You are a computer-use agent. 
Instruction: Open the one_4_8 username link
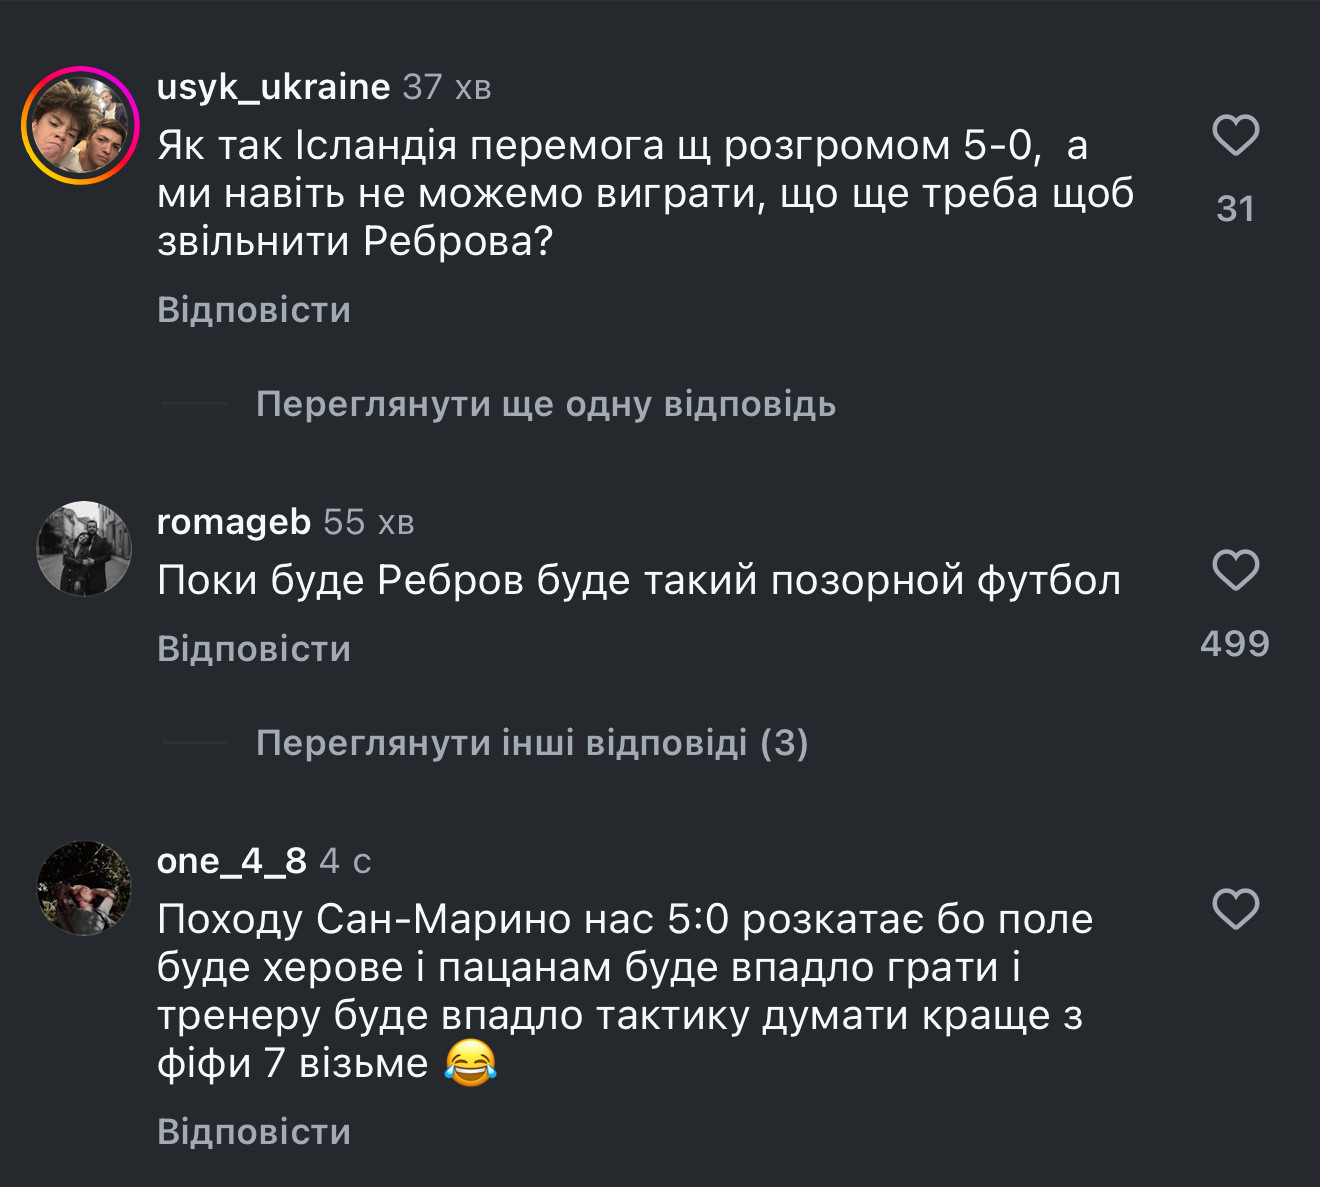tap(231, 861)
